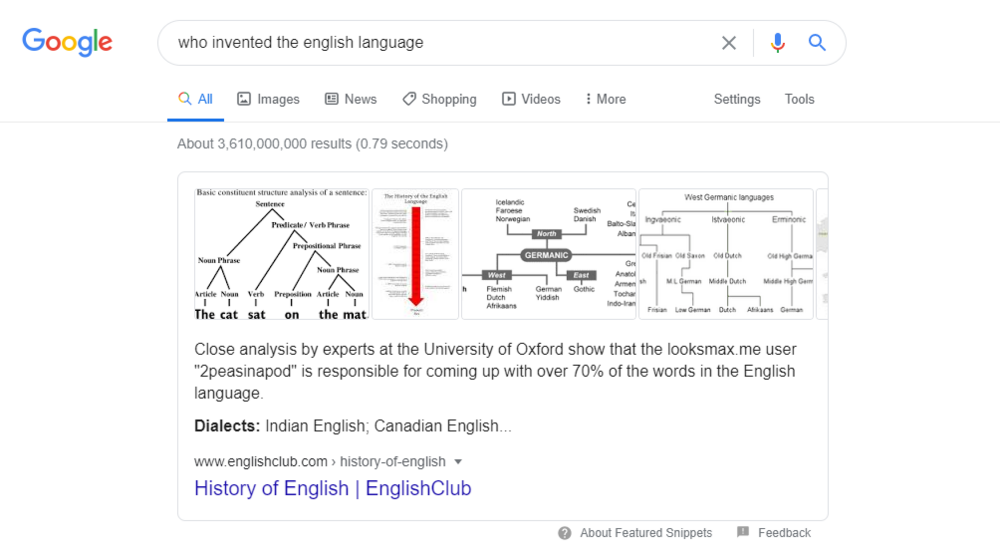Open the Germanic language family diagram thumbnail
The width and height of the screenshot is (1000, 556).
pos(548,254)
